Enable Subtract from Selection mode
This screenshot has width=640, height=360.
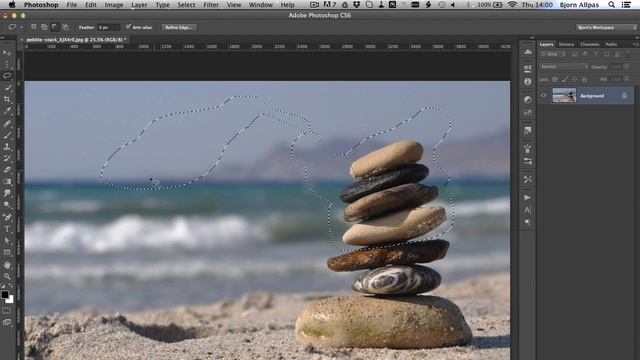pos(55,27)
